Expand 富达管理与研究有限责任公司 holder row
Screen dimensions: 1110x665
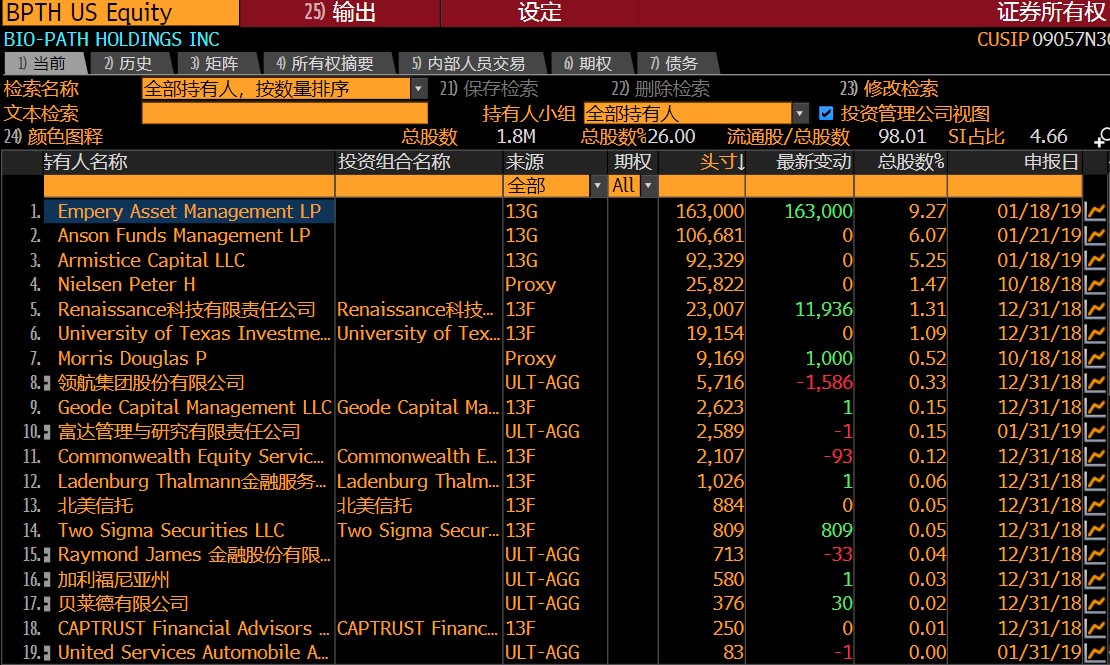tap(47, 432)
